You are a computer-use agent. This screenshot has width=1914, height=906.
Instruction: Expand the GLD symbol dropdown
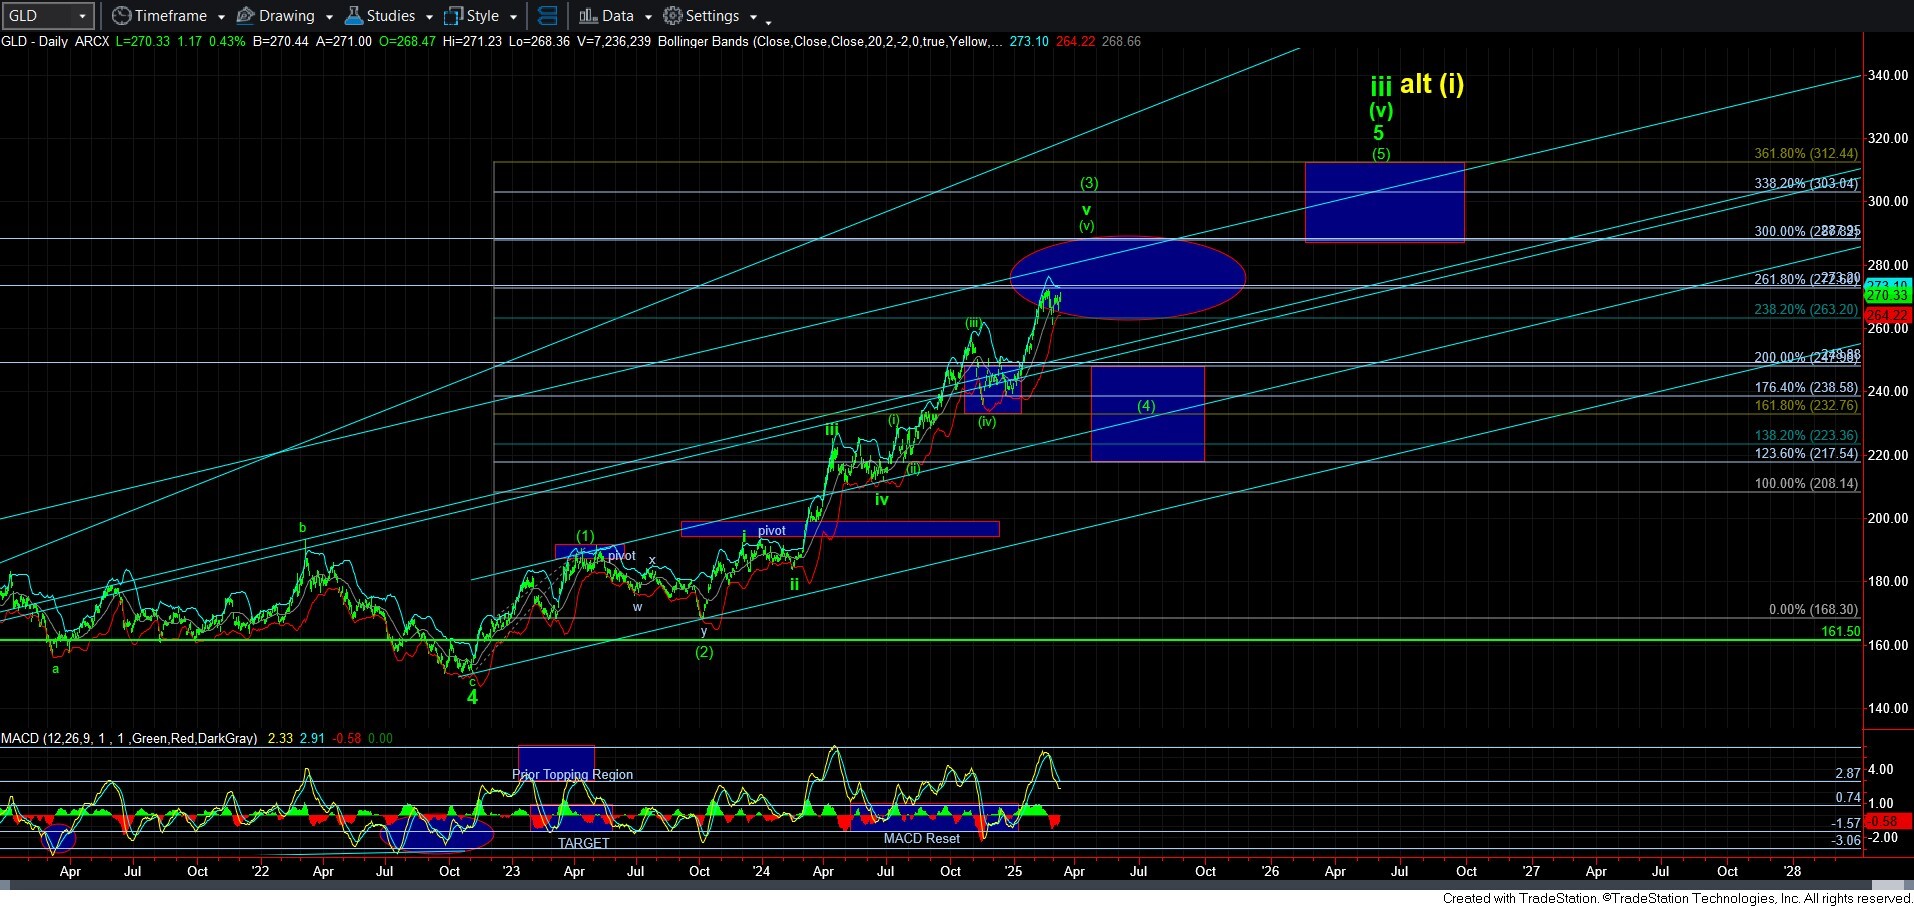(x=82, y=16)
